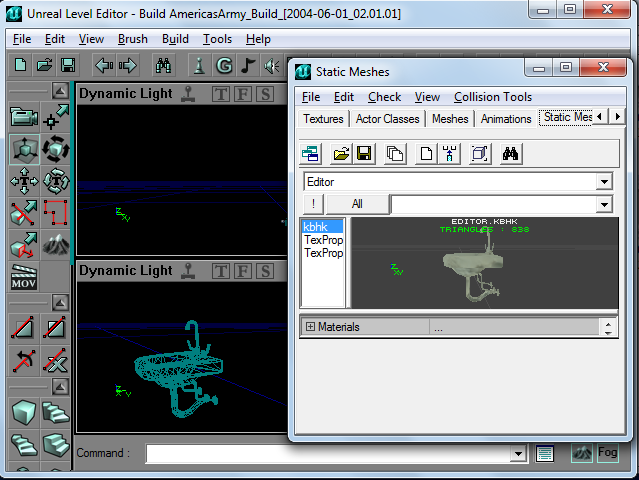Select the Texture rotate tool
The height and width of the screenshot is (480, 639).
point(56,181)
